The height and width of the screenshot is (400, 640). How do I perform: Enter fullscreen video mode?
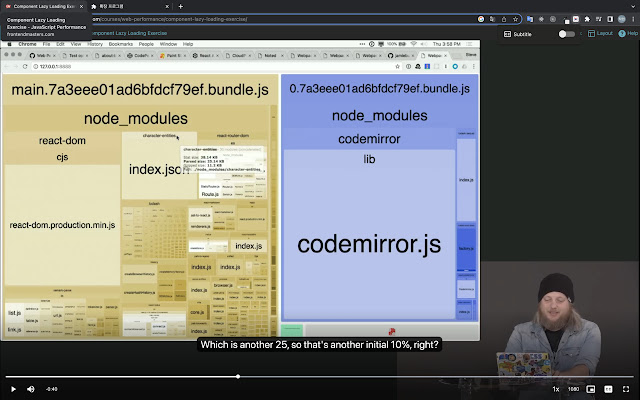[x=627, y=388]
